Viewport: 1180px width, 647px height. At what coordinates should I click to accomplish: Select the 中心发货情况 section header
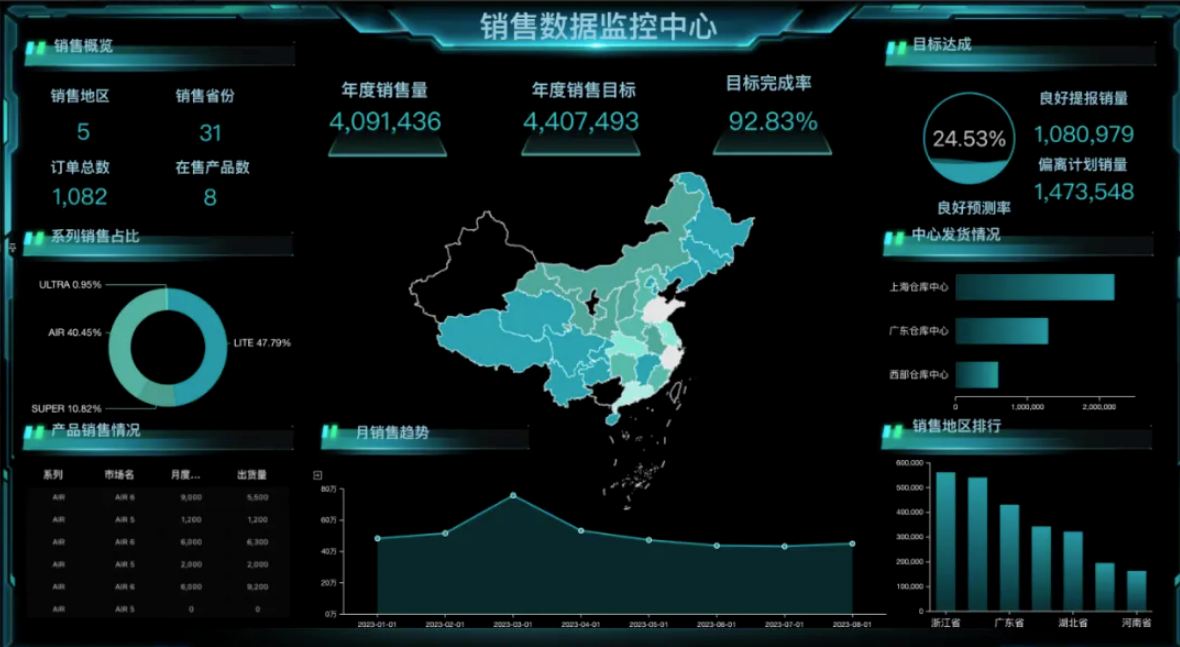956,235
